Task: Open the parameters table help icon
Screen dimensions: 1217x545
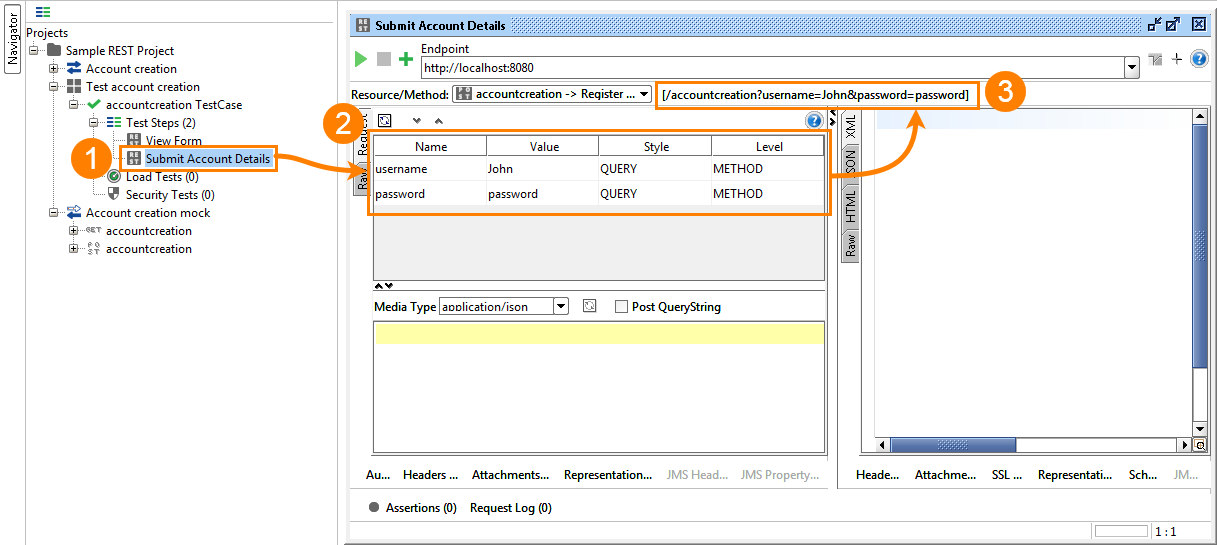Action: coord(814,120)
